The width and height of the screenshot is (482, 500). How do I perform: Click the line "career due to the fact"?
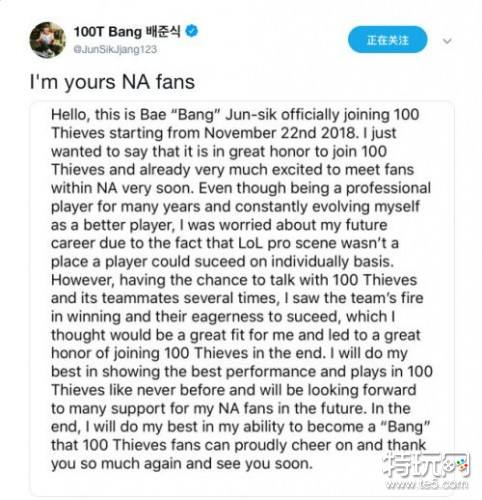point(225,243)
